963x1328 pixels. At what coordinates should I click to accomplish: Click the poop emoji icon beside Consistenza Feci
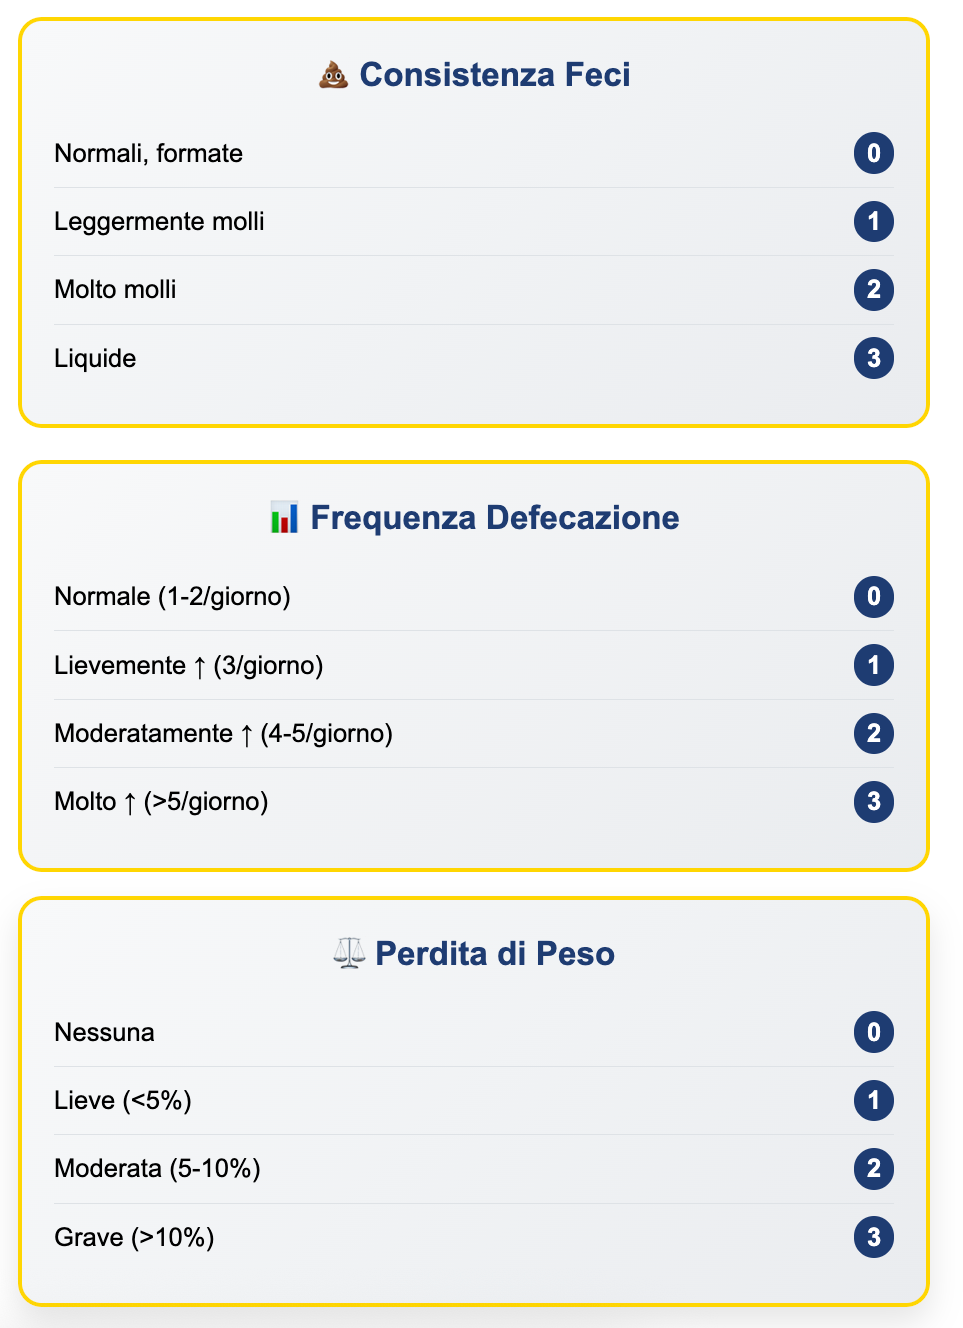tap(333, 75)
